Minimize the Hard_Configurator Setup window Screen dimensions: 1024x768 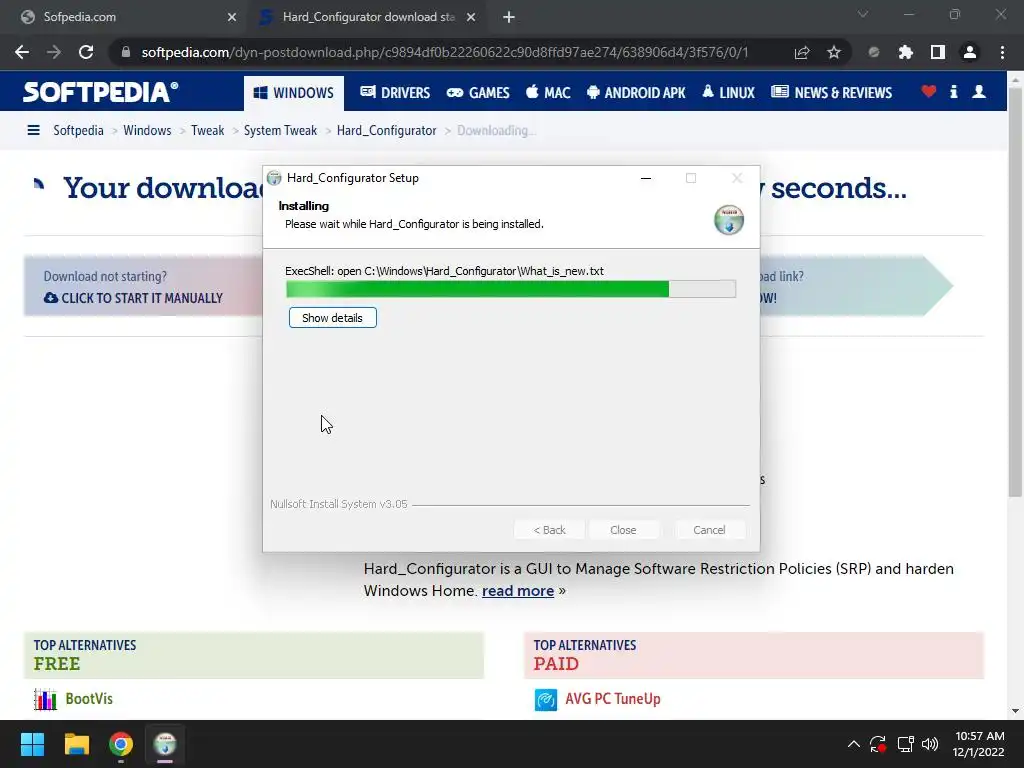click(x=646, y=178)
